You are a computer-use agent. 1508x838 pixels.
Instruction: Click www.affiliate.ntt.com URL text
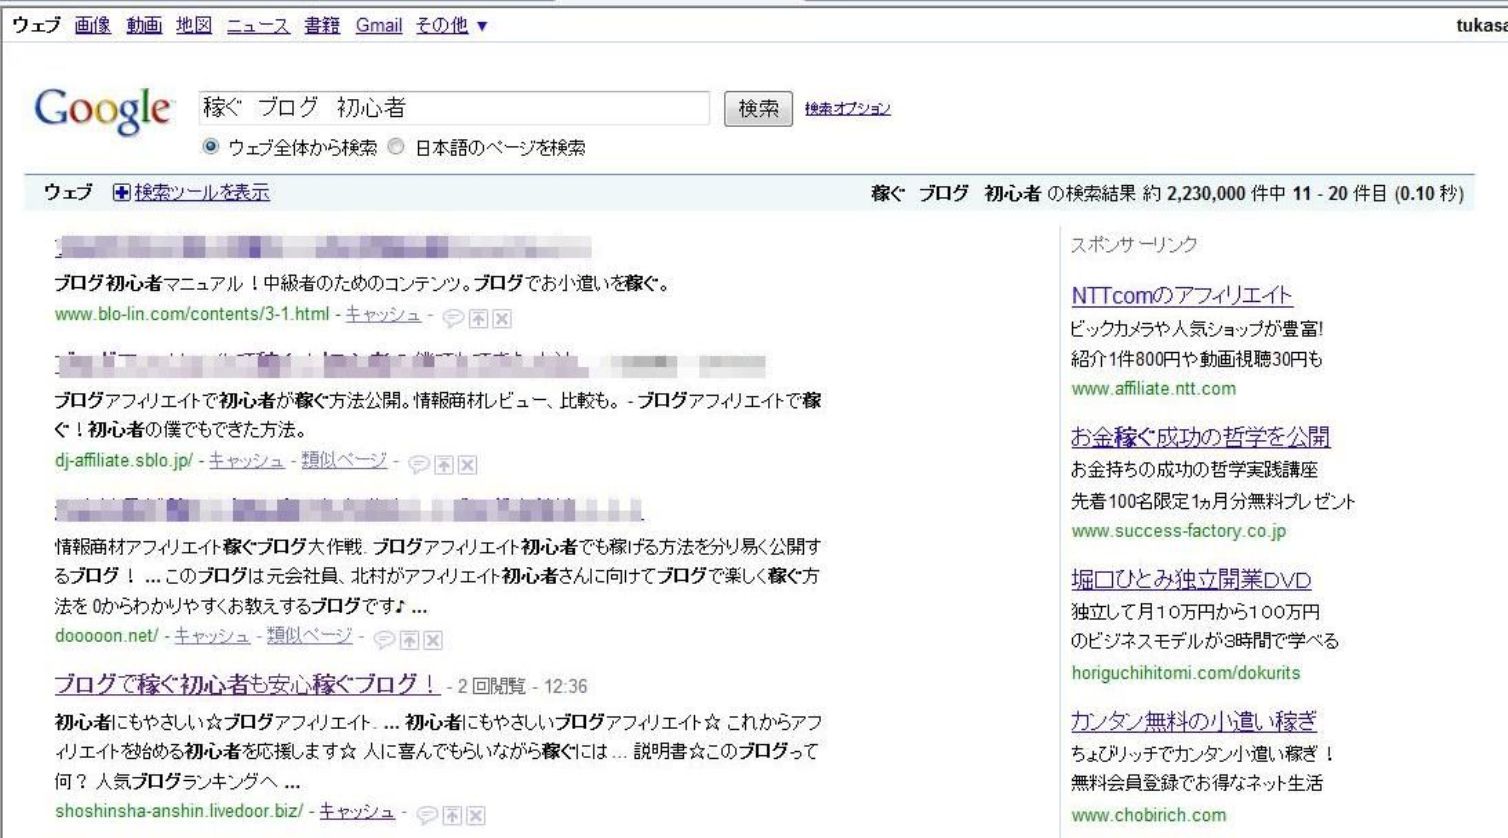click(1153, 389)
